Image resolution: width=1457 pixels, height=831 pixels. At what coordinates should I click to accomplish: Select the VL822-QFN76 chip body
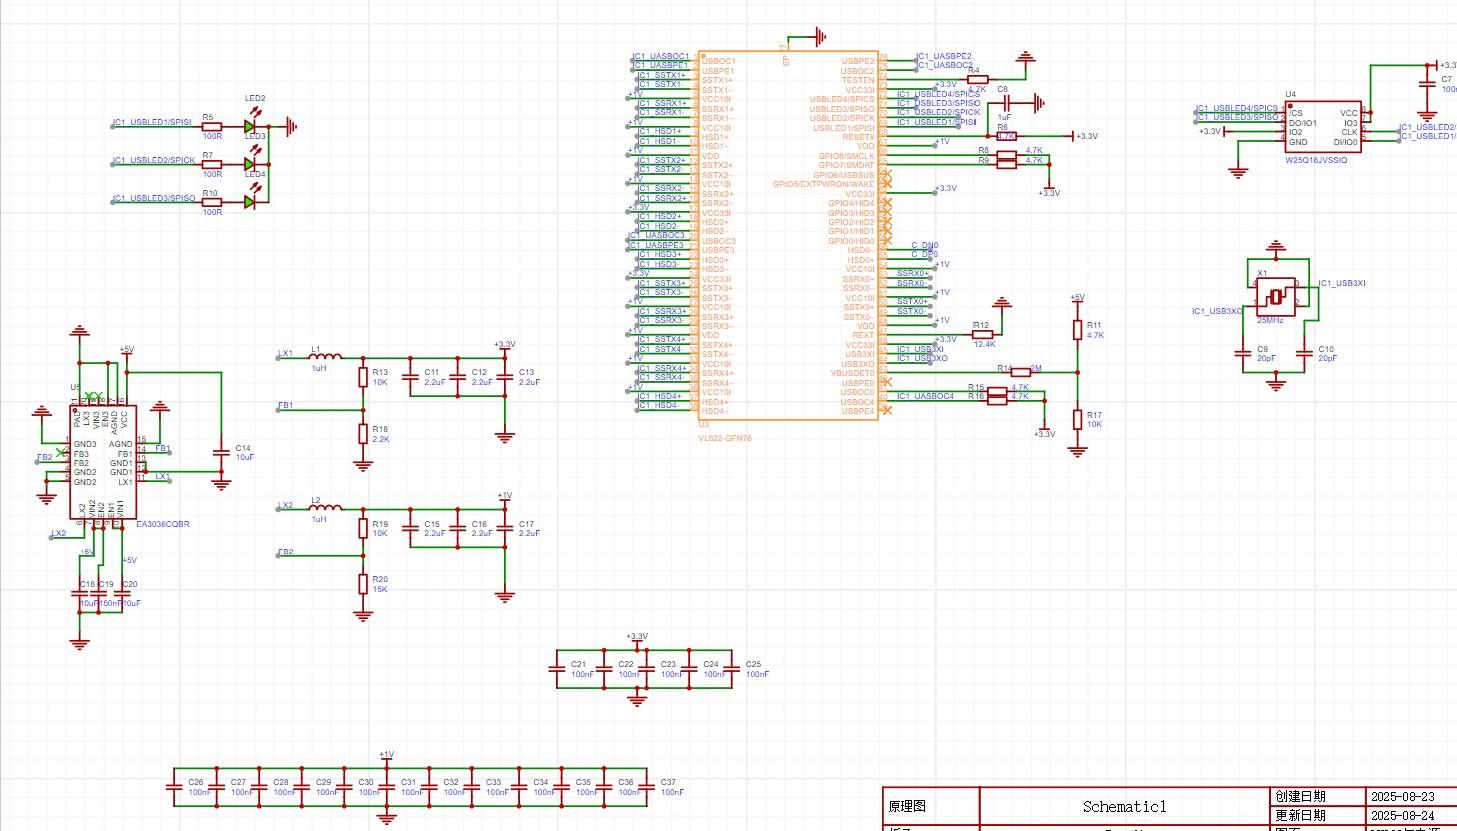tap(788, 237)
